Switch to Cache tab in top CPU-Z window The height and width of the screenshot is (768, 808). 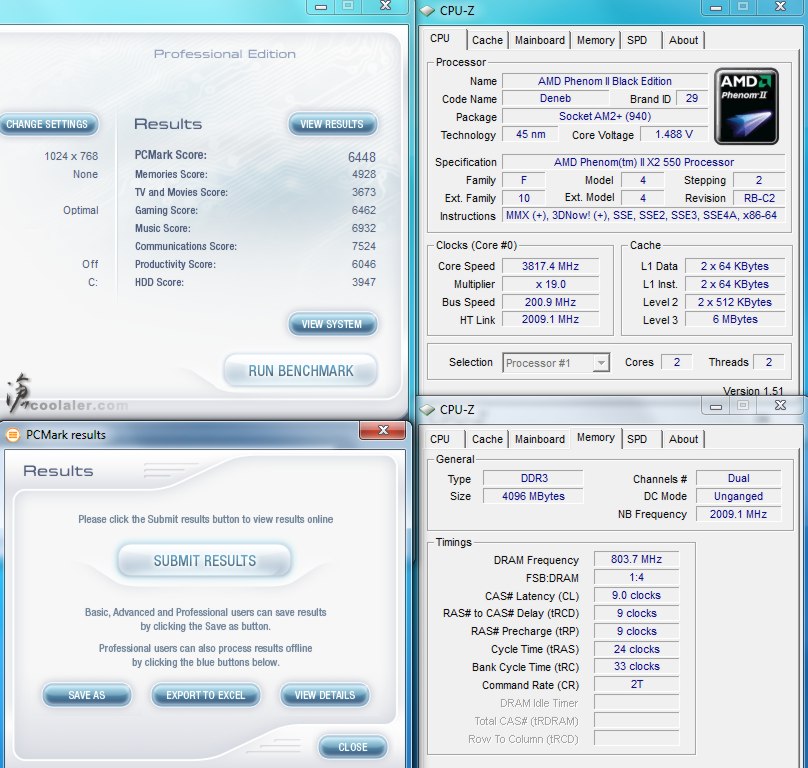487,40
